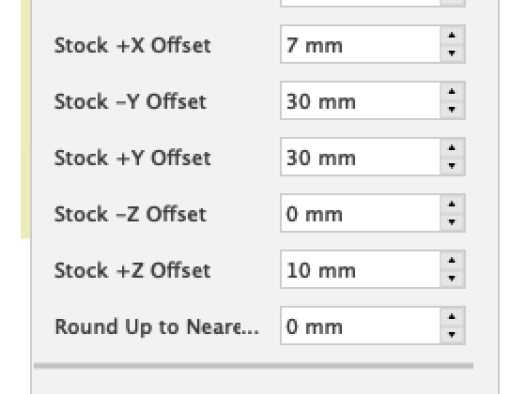Click the Stock -Y Offset 30 mm field
The image size is (526, 394).
pyautogui.click(x=360, y=101)
